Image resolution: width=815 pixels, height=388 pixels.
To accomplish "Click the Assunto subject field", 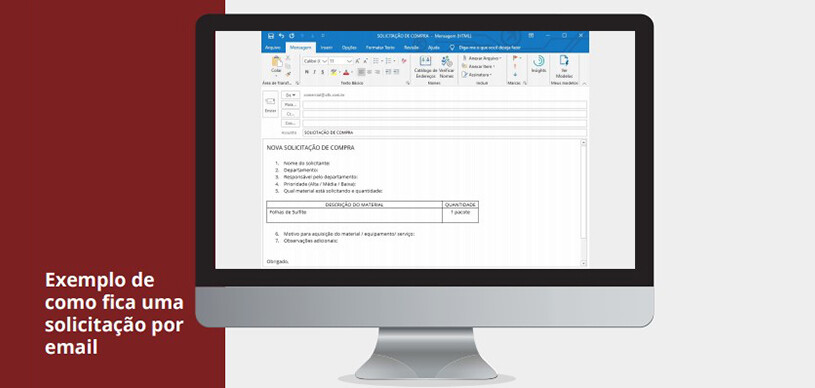I will pyautogui.click(x=444, y=133).
